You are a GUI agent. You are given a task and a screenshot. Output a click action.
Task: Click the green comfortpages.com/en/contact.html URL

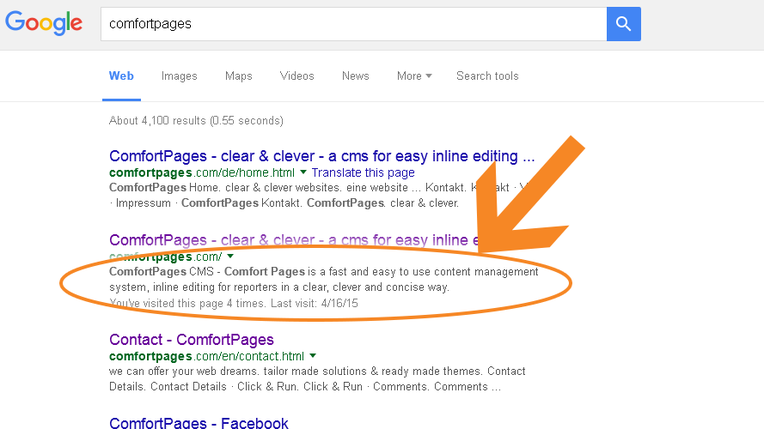[206, 356]
